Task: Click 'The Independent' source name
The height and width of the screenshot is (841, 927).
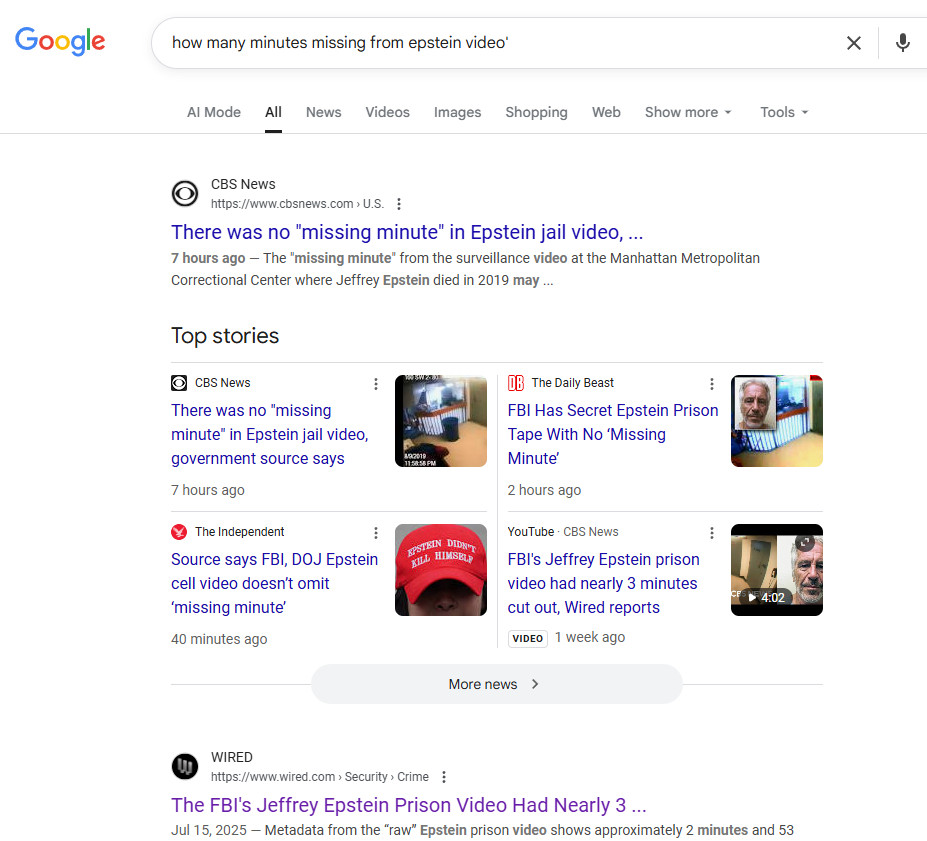Action: (x=239, y=532)
